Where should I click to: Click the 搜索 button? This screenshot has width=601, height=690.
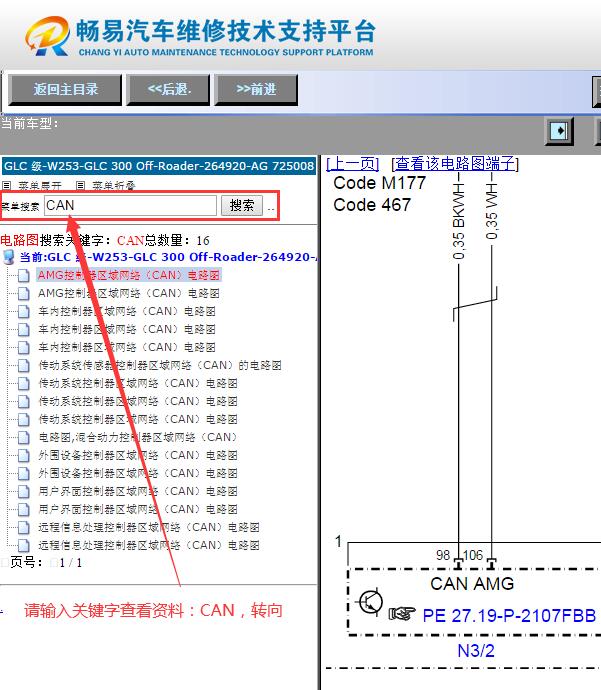point(242,206)
